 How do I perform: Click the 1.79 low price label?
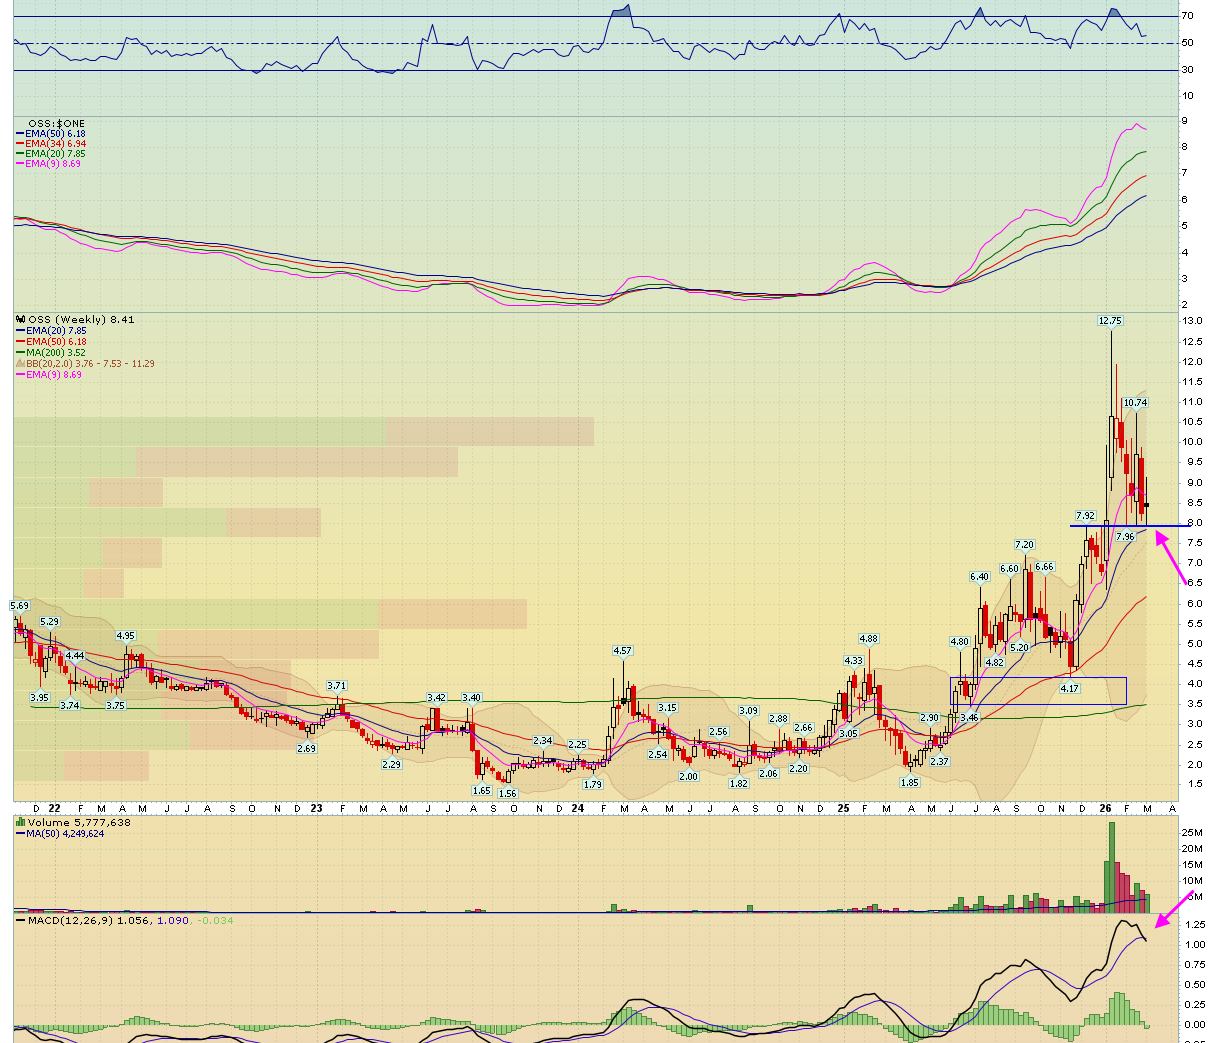(x=593, y=785)
